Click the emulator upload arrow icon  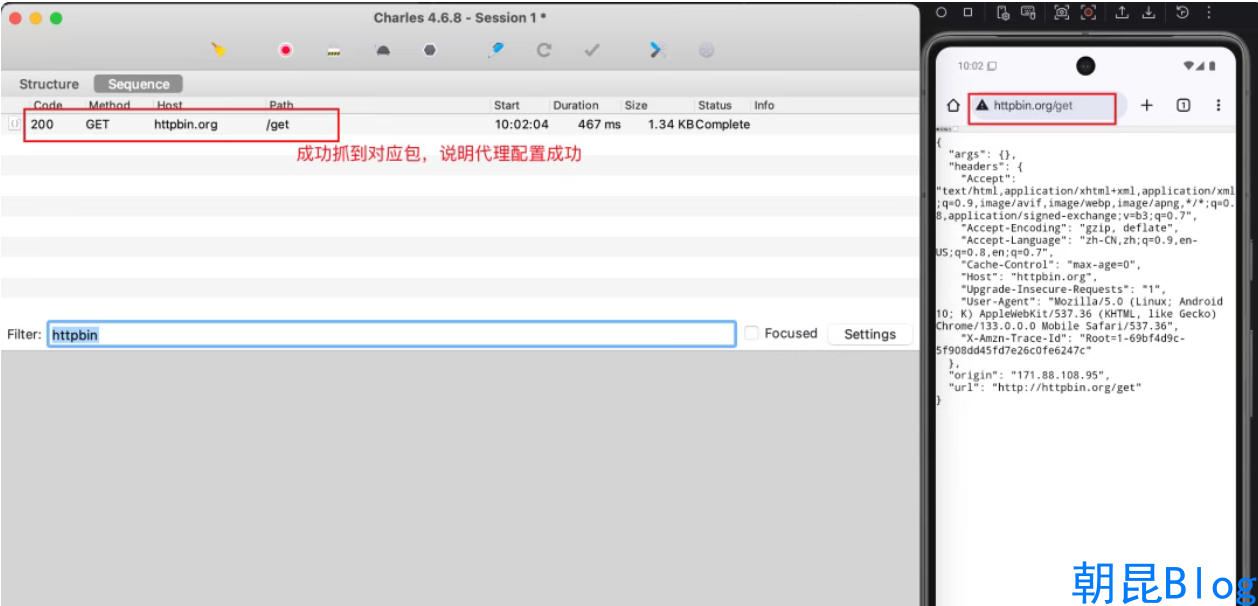point(1122,12)
